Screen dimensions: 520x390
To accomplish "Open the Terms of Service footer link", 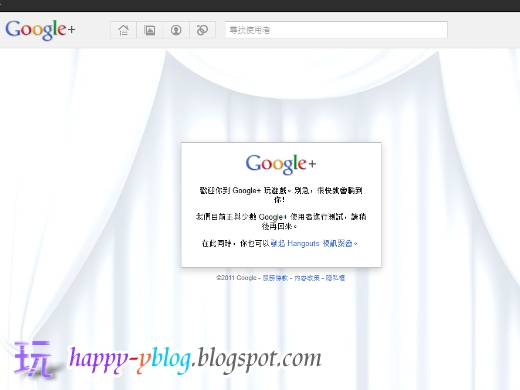I will tap(275, 278).
